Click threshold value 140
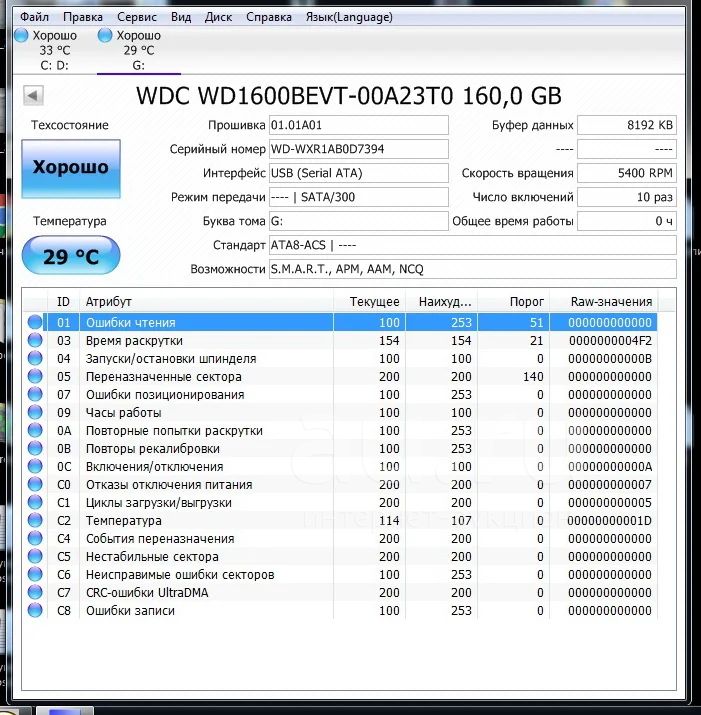The width and height of the screenshot is (701, 715). [533, 377]
